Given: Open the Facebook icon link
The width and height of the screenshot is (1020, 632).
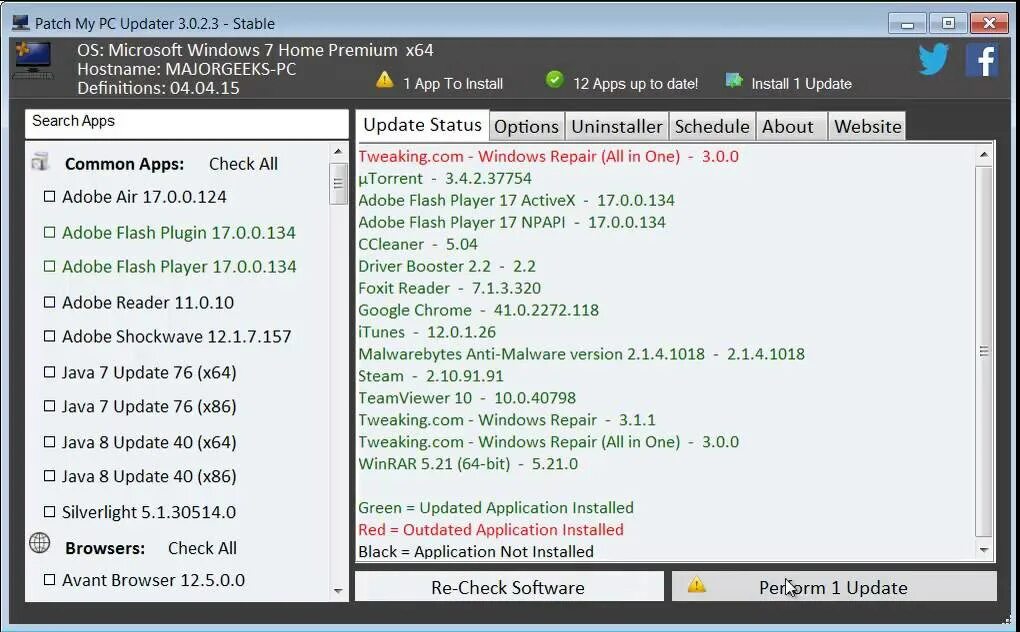Looking at the screenshot, I should (x=982, y=60).
